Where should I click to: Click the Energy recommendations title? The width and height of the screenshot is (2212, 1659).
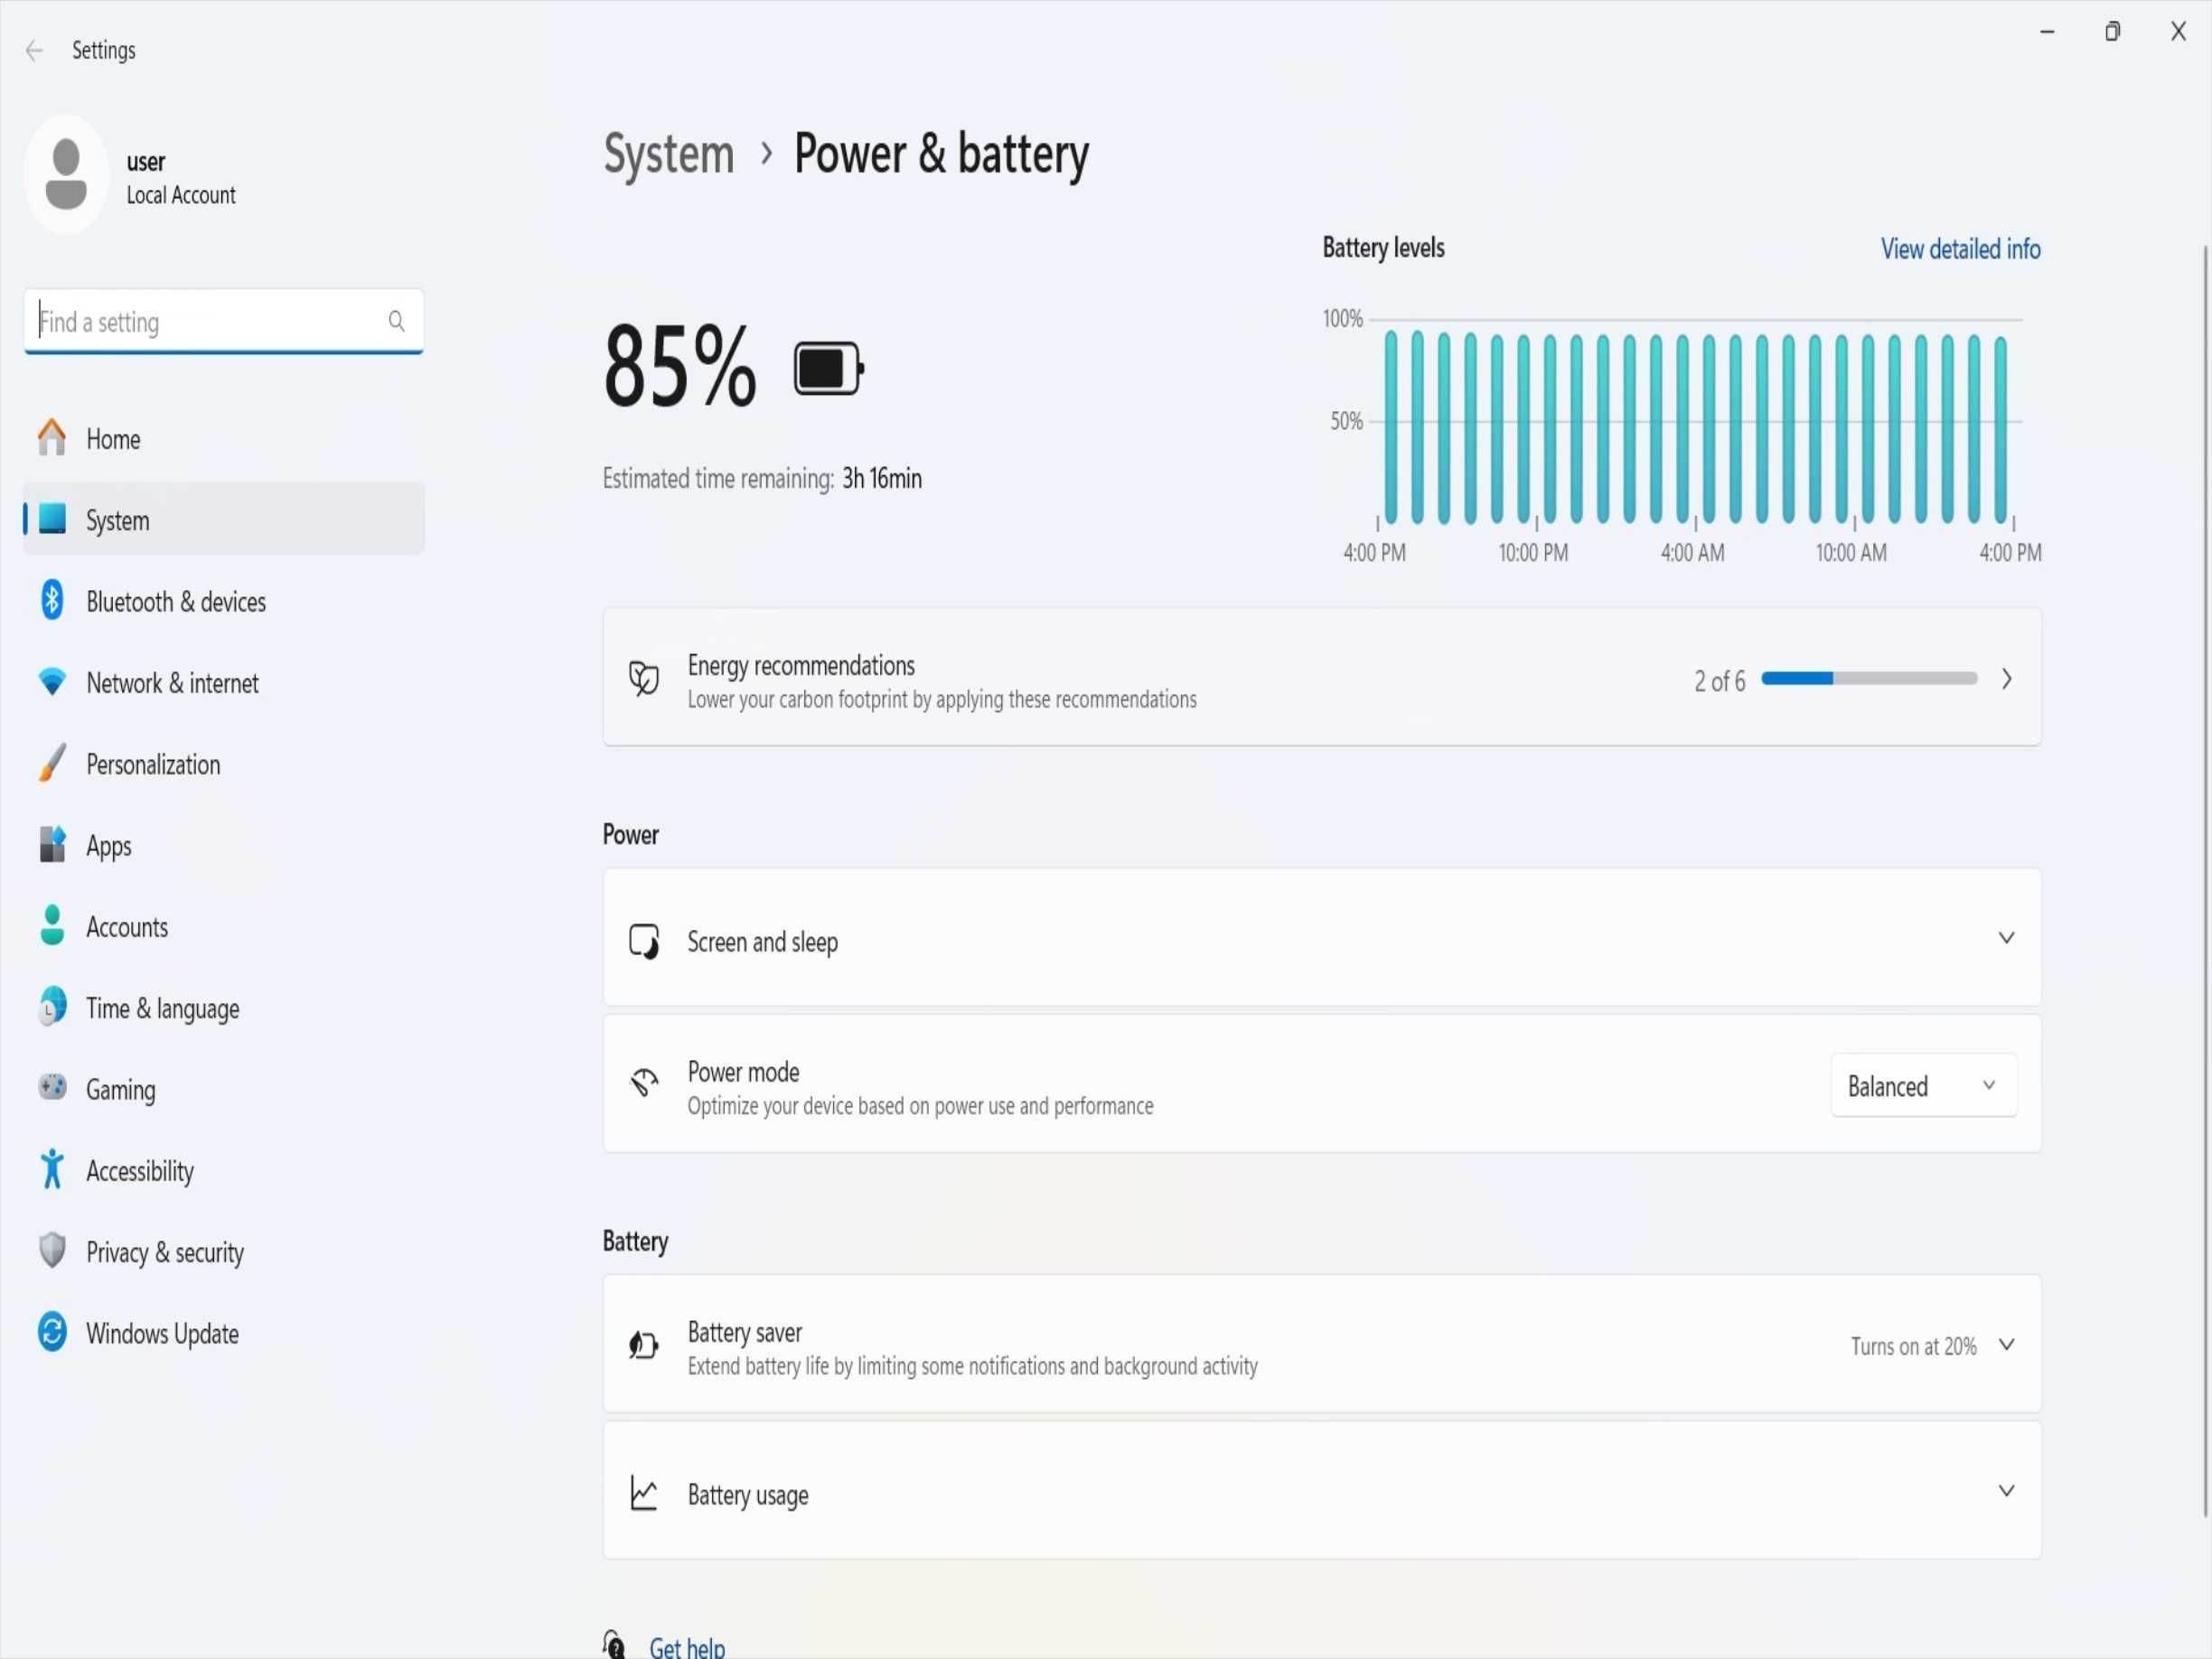pos(801,666)
